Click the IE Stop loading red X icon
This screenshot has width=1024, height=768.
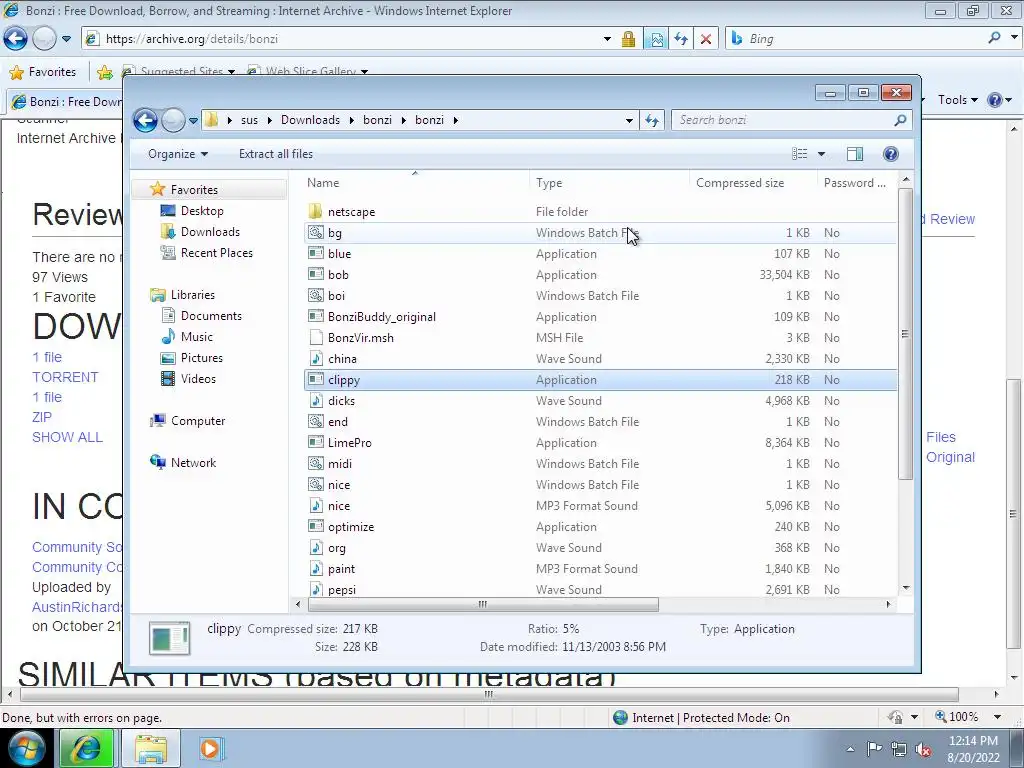(x=706, y=39)
